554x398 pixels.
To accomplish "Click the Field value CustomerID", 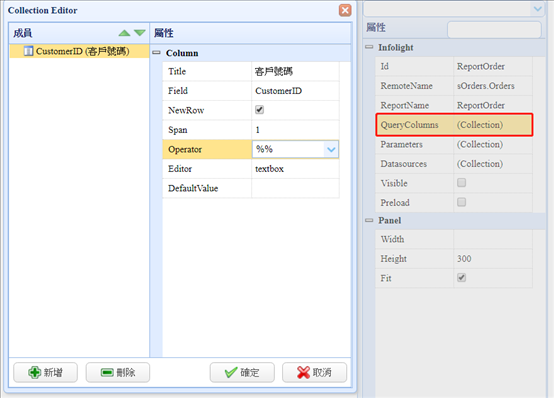I will (x=278, y=91).
